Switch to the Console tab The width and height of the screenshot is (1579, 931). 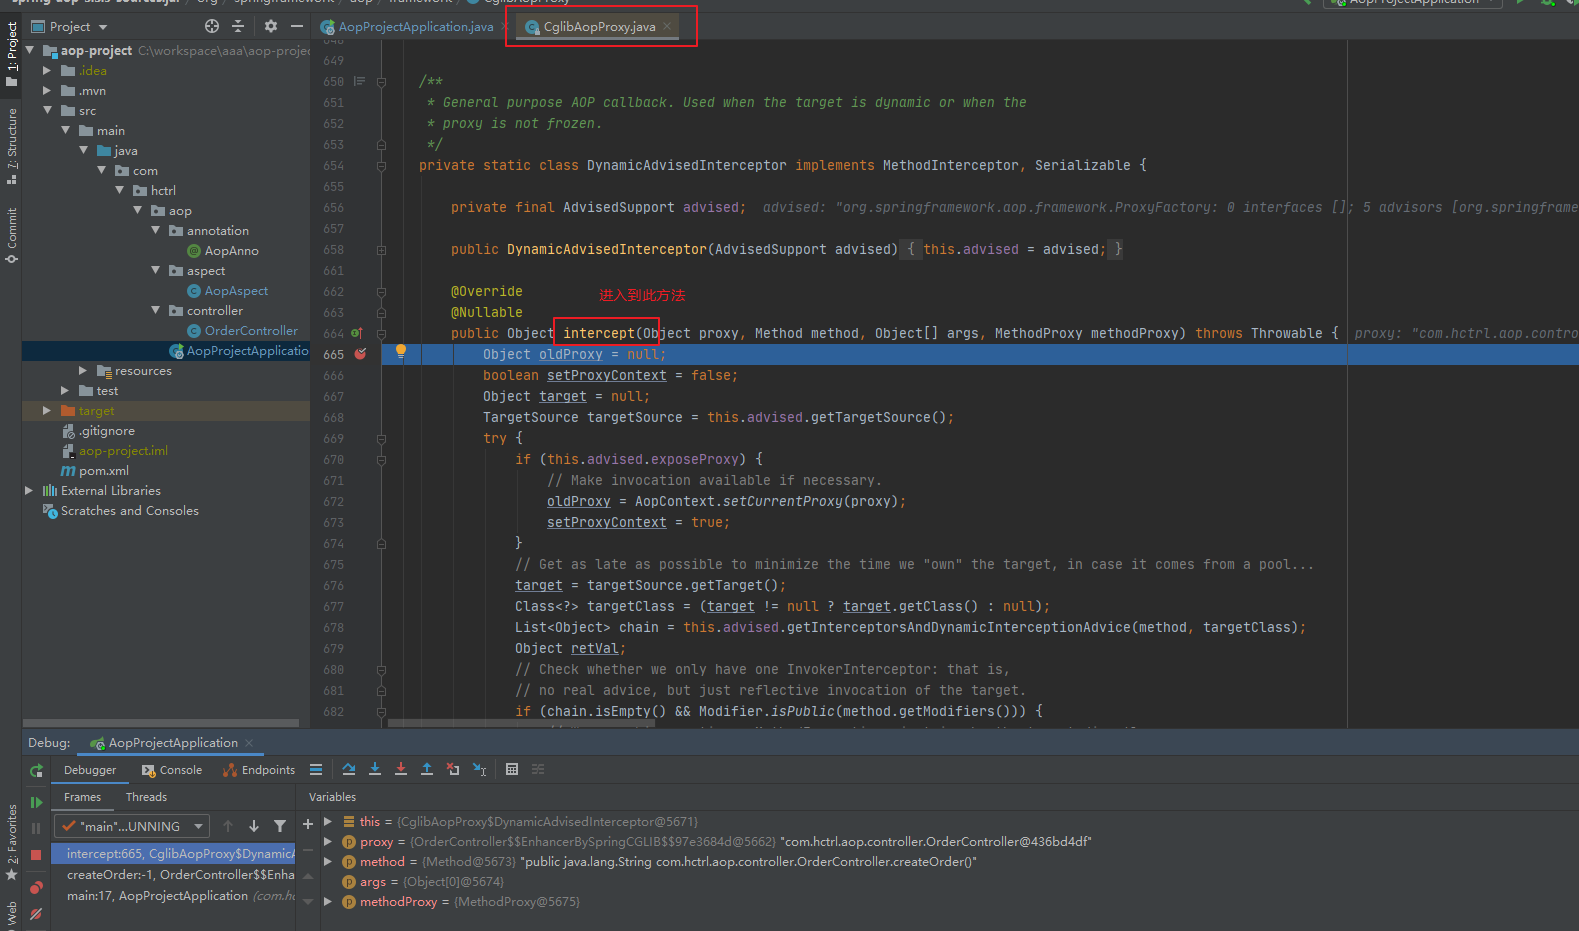click(x=172, y=770)
